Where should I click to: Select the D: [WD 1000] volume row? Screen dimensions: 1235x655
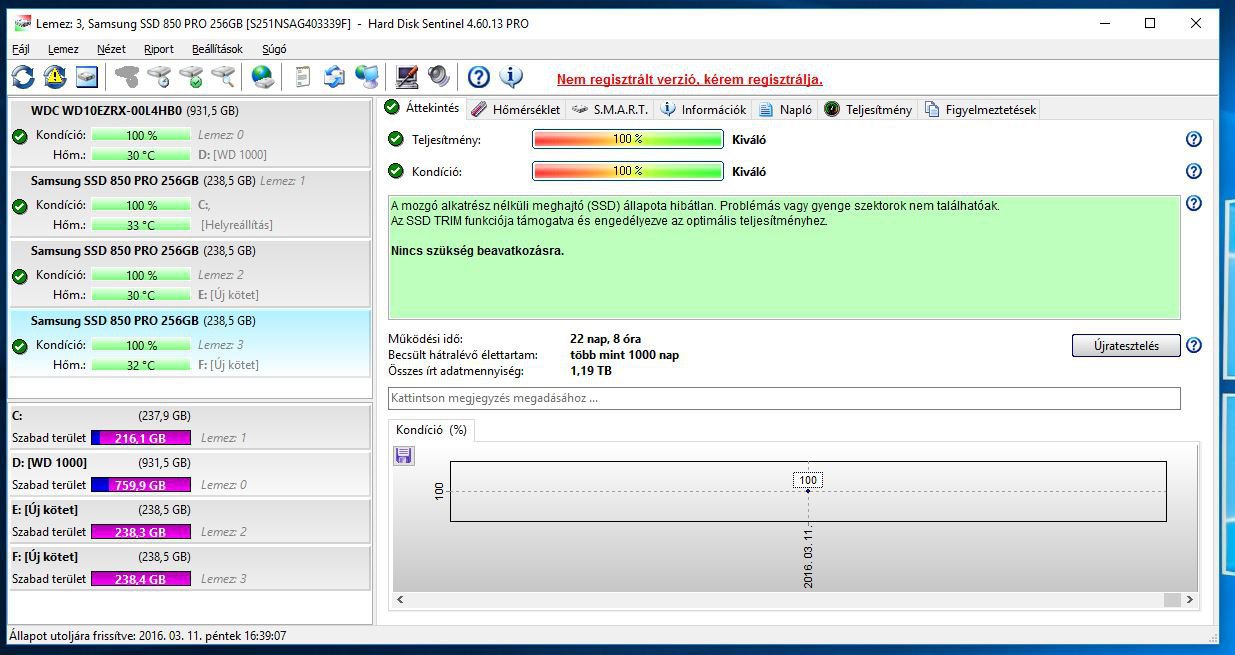click(190, 473)
